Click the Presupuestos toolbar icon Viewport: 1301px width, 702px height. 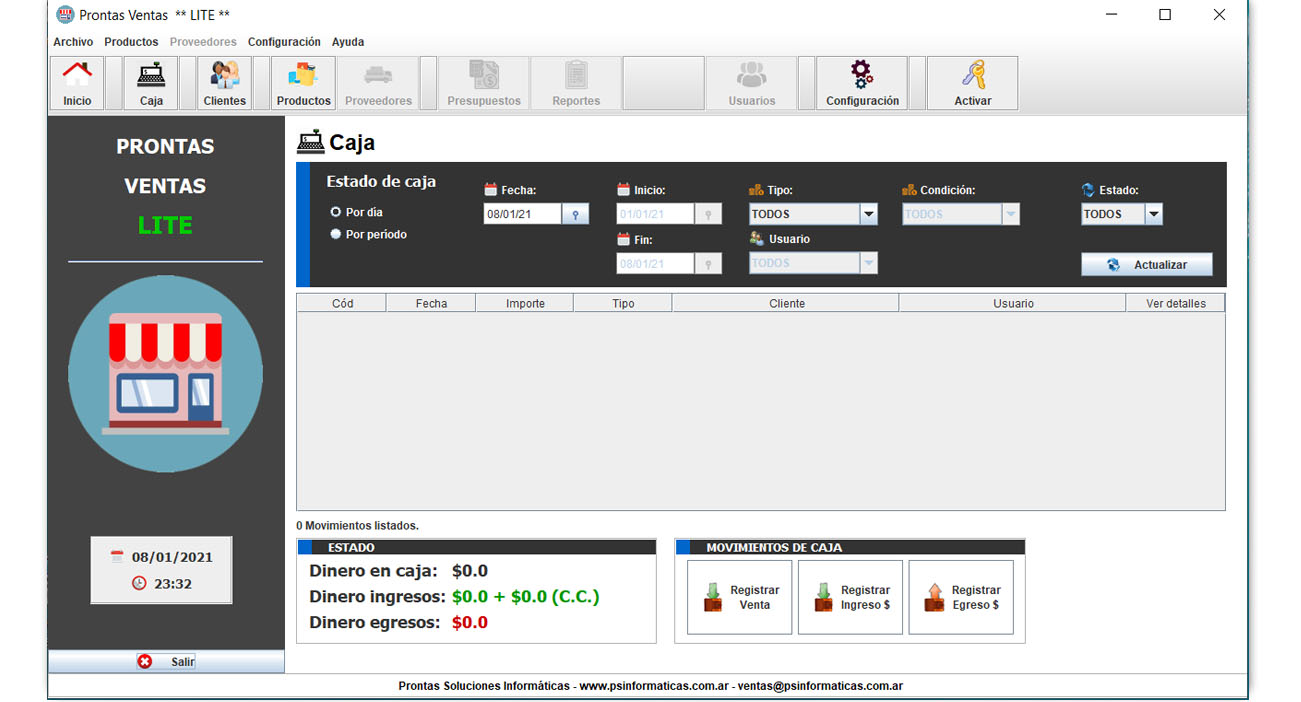pos(484,83)
